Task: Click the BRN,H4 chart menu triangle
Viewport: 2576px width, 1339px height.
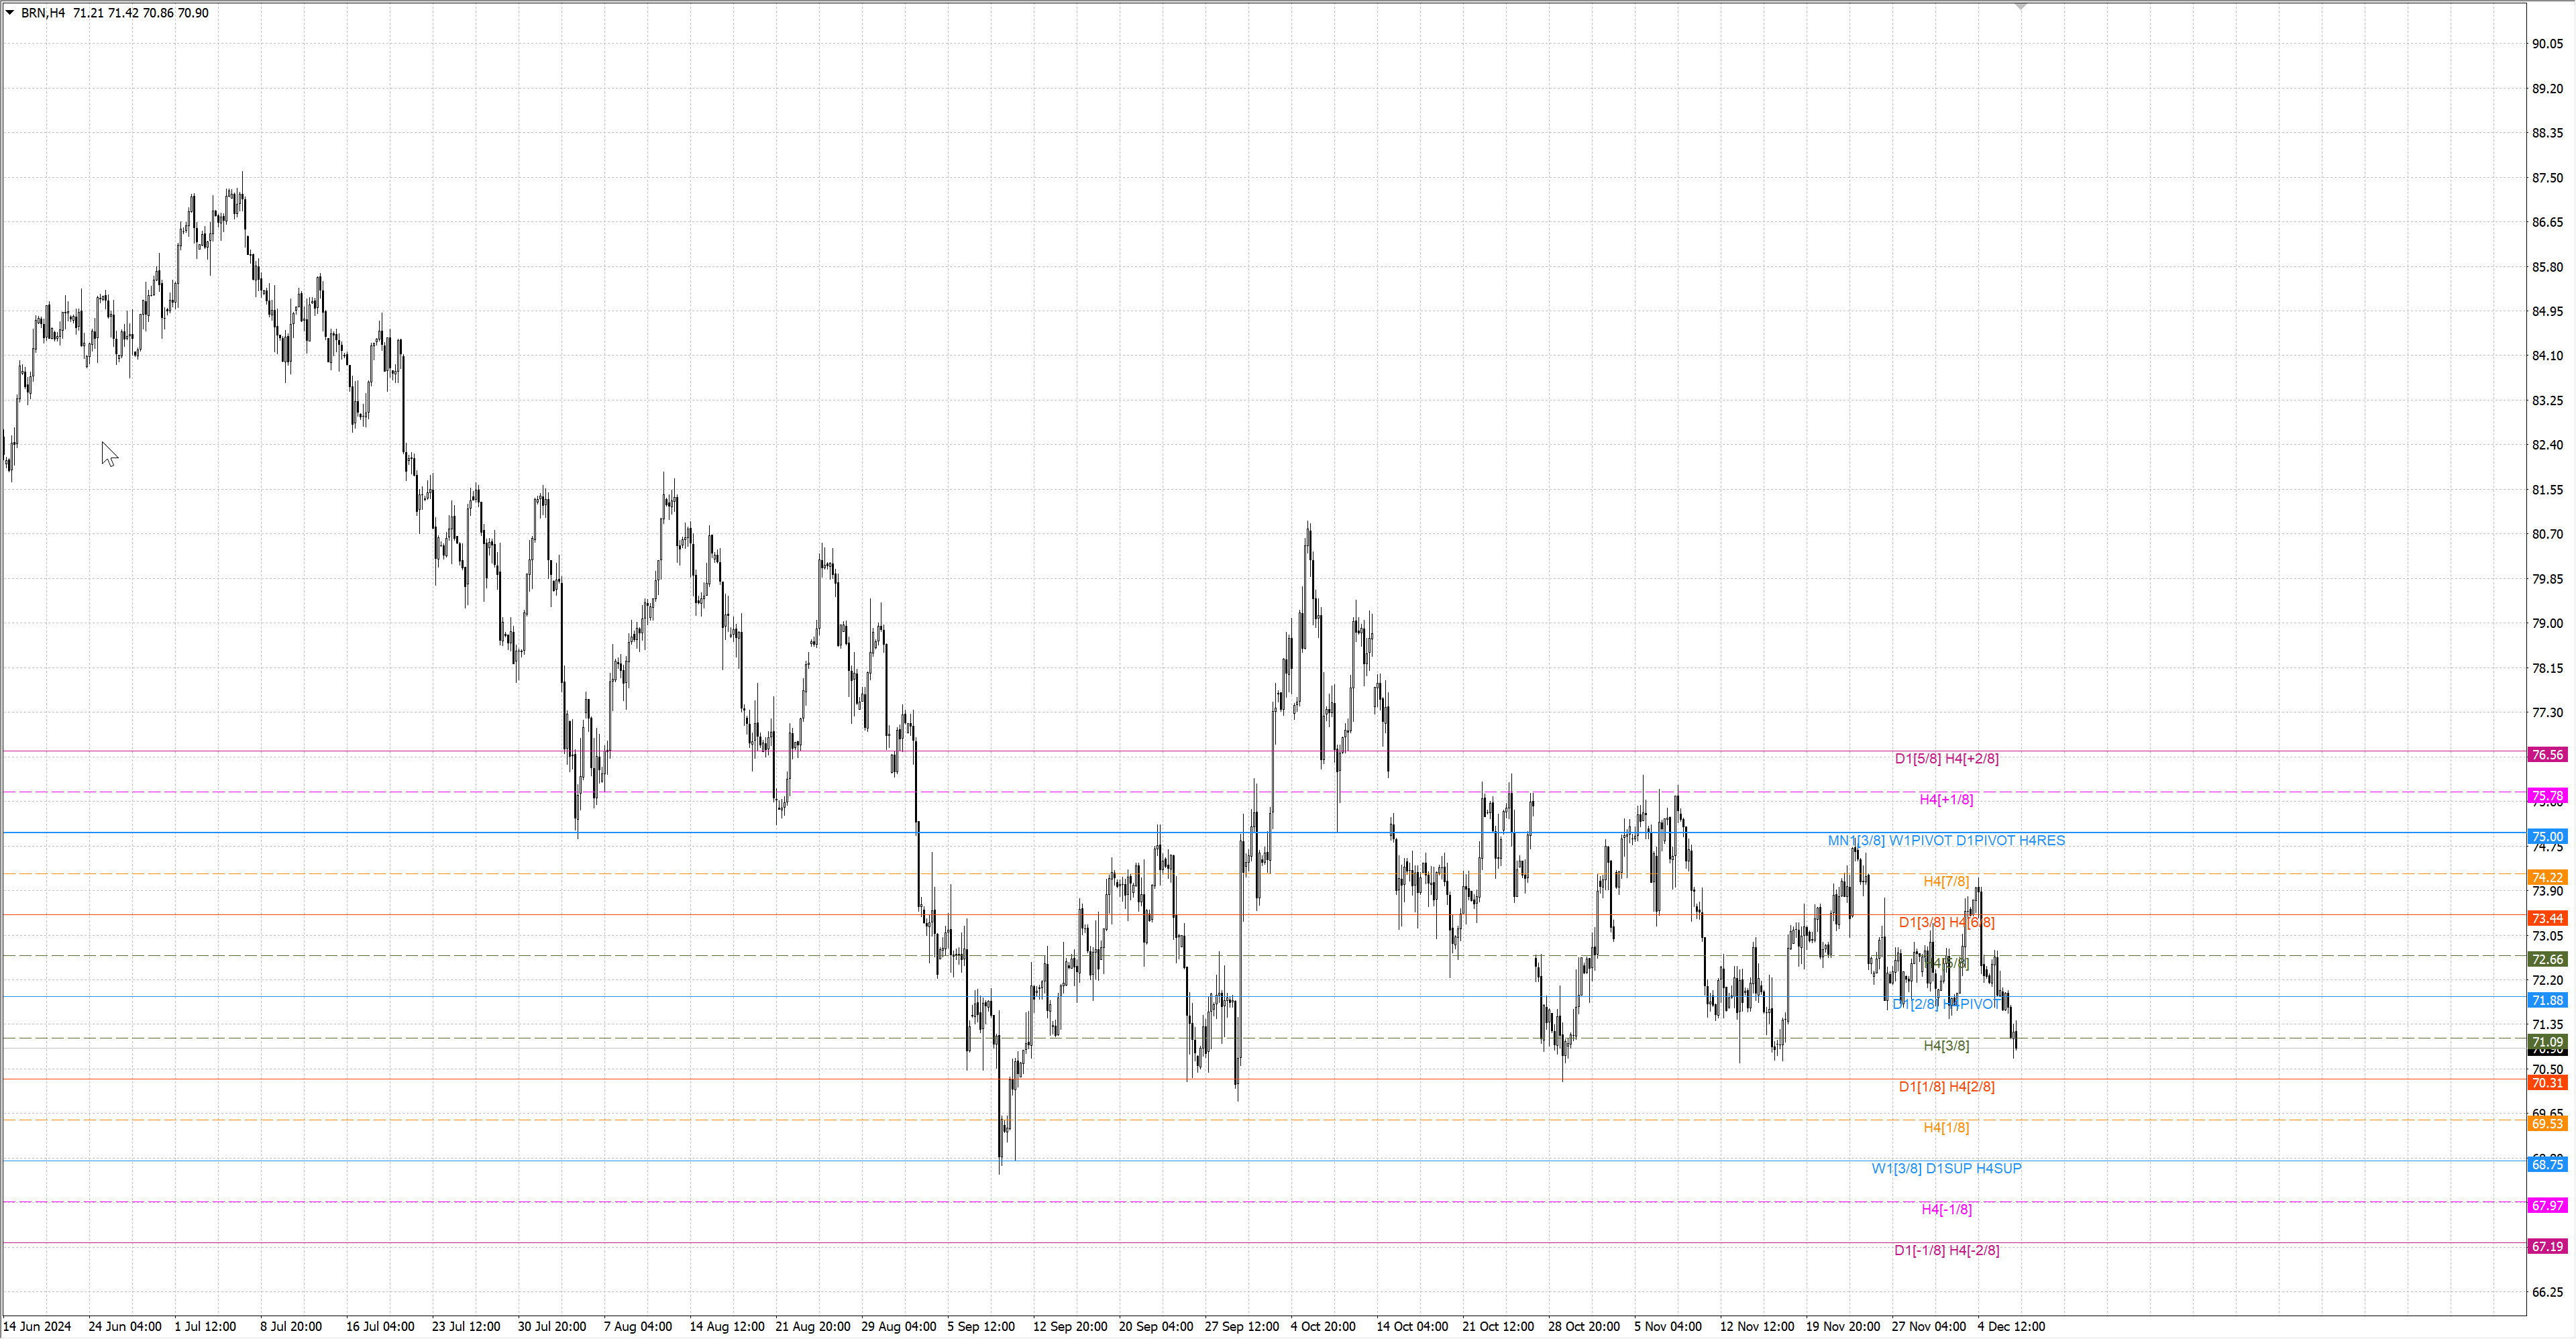Action: pos(10,13)
